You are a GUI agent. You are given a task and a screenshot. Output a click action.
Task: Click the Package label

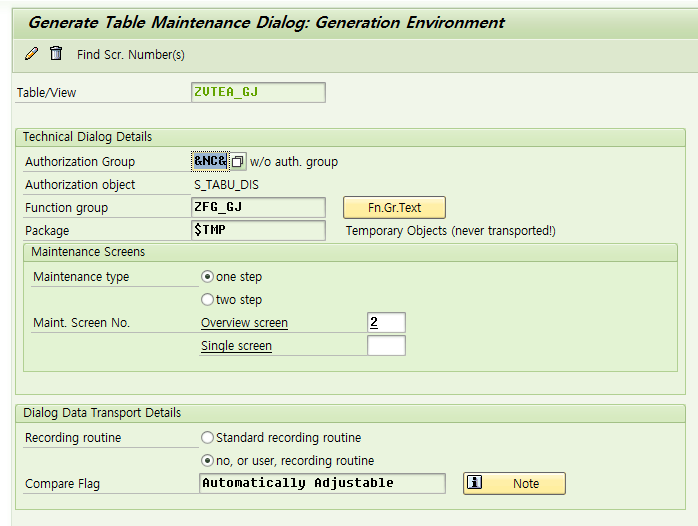point(47,231)
